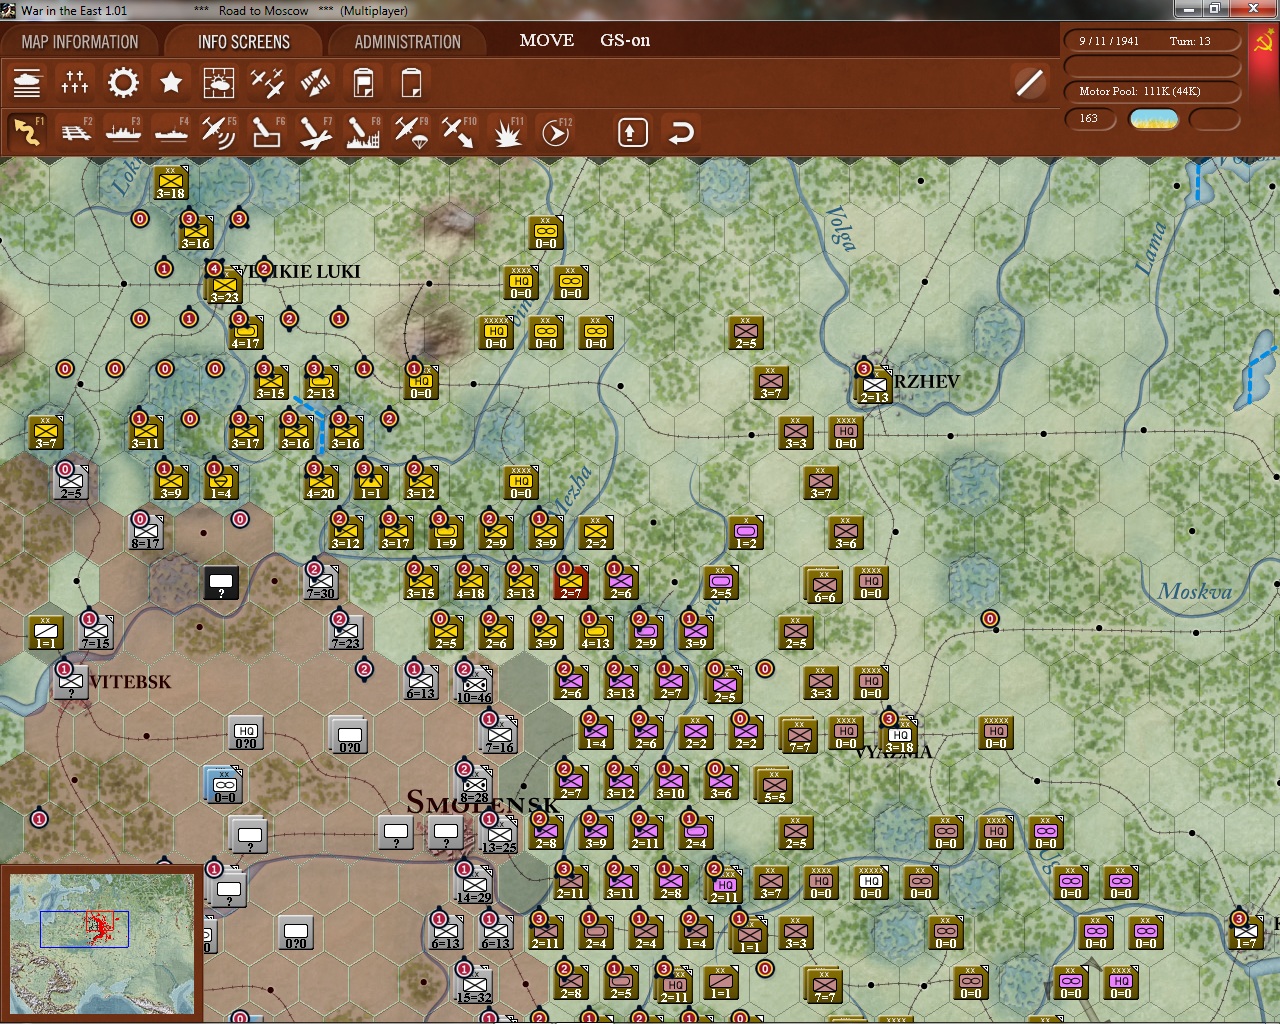Open the losses screen crosses icon
1280x1024 pixels.
[x=75, y=83]
